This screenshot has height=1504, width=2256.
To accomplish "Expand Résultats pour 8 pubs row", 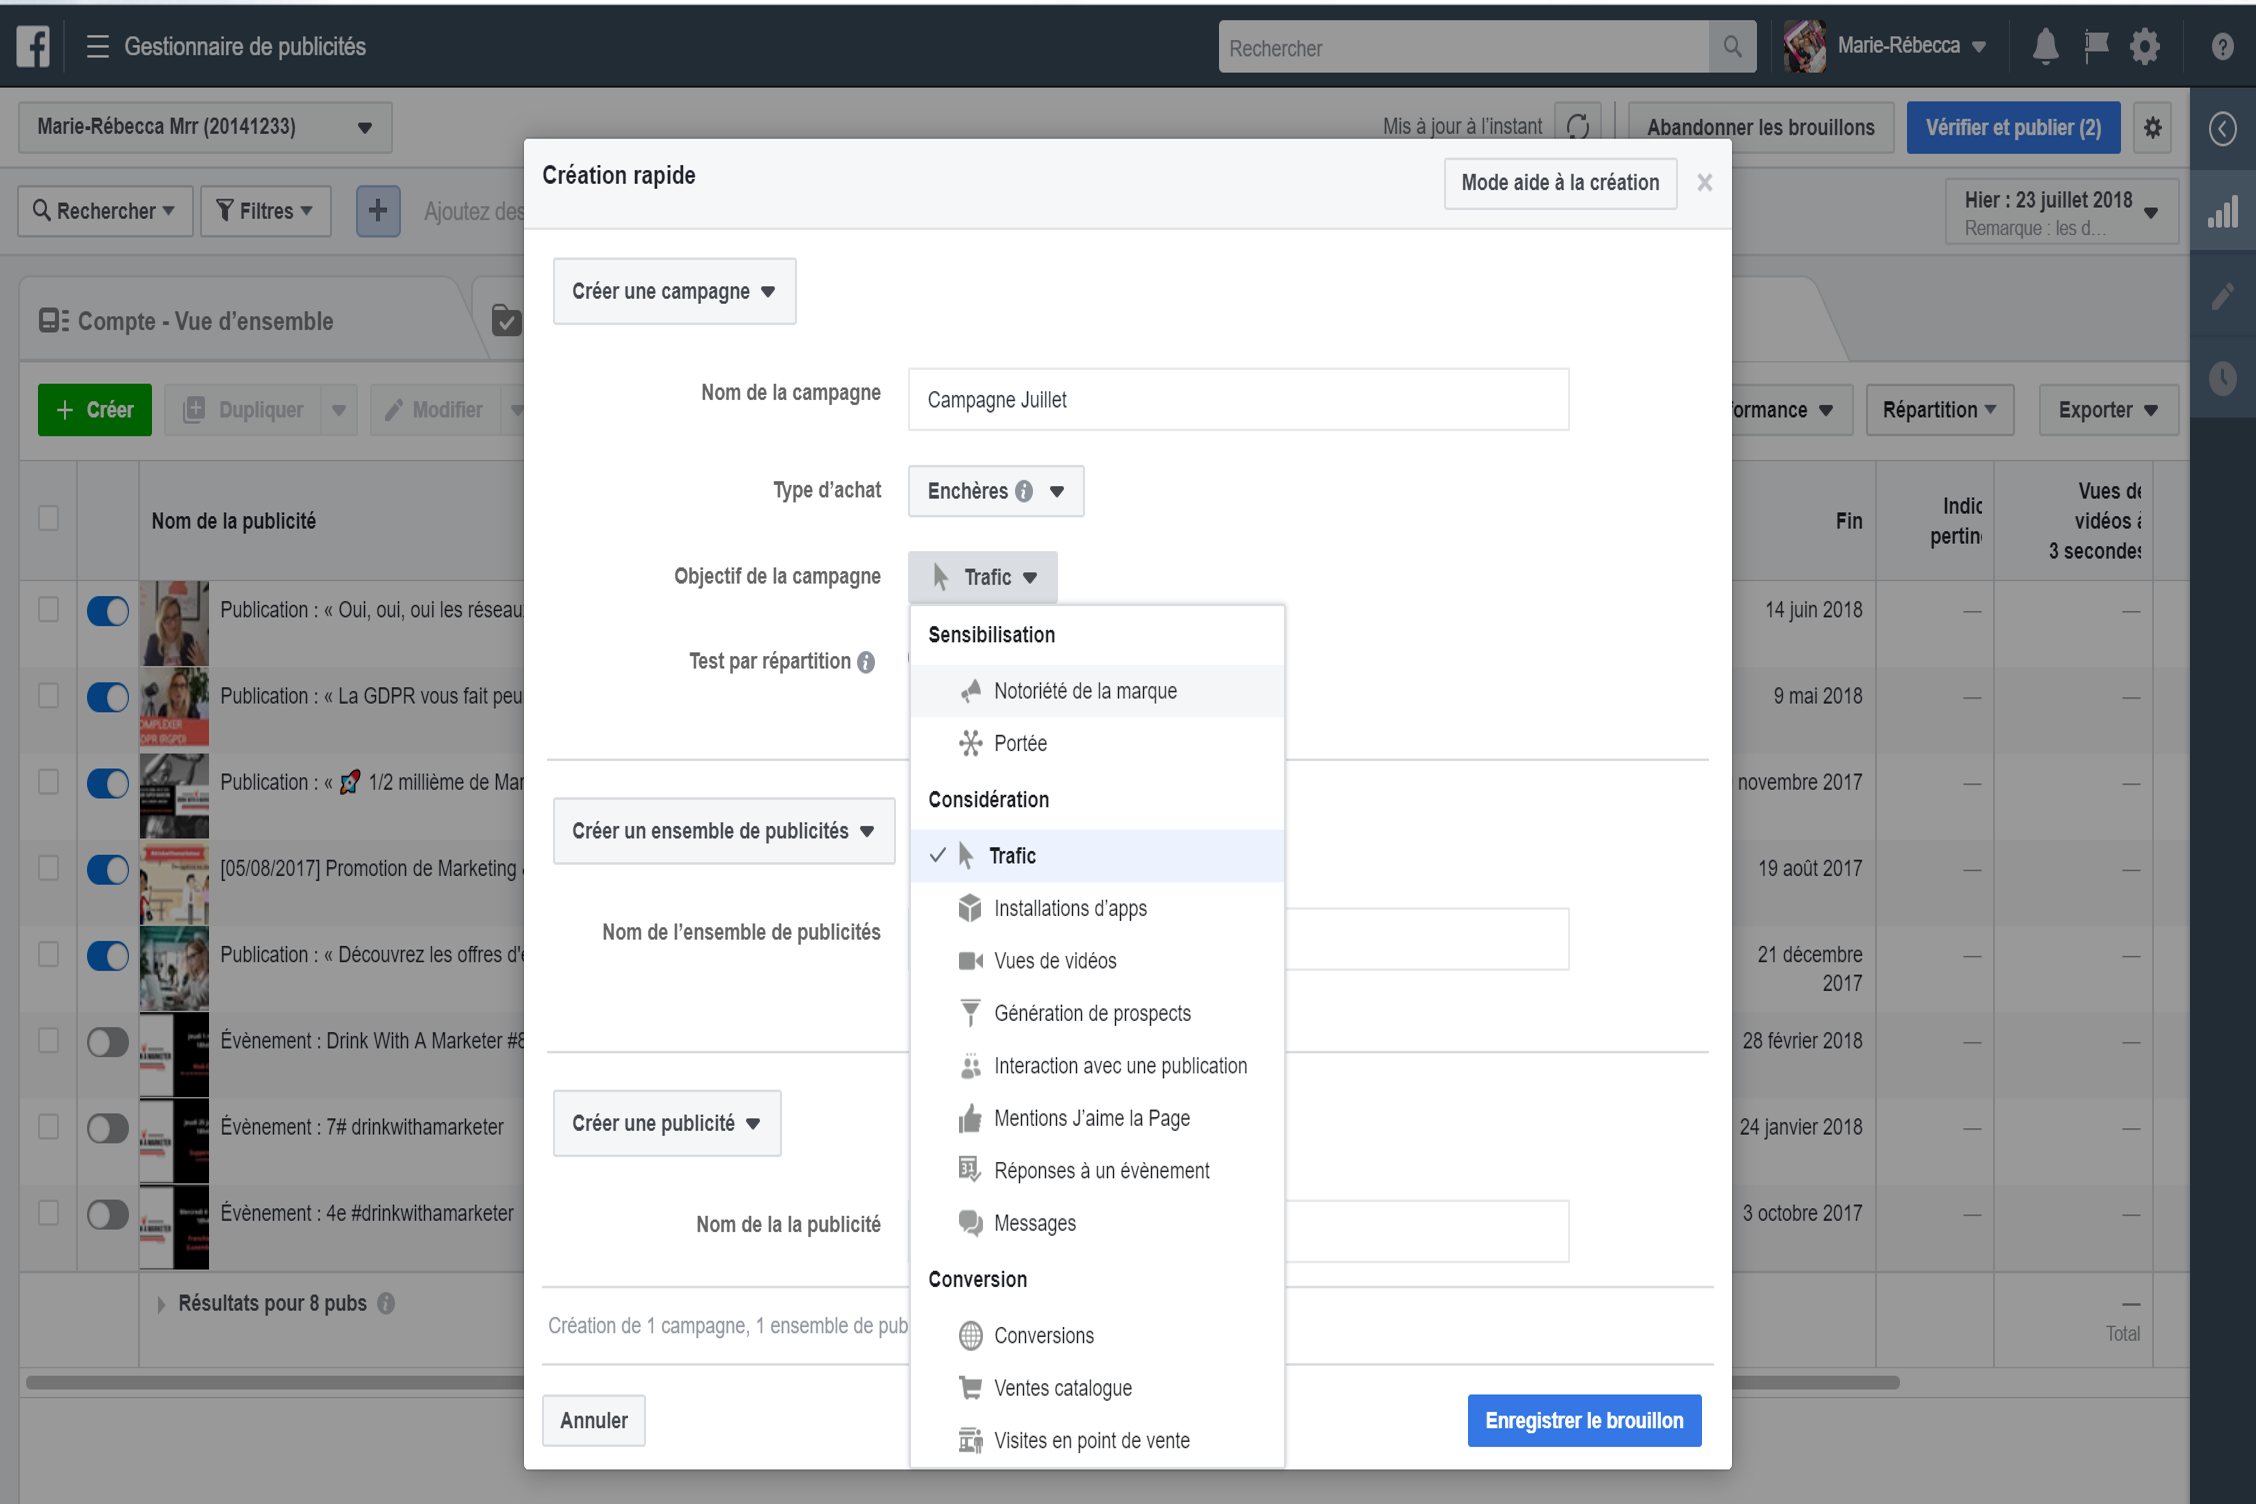I will coord(161,1304).
